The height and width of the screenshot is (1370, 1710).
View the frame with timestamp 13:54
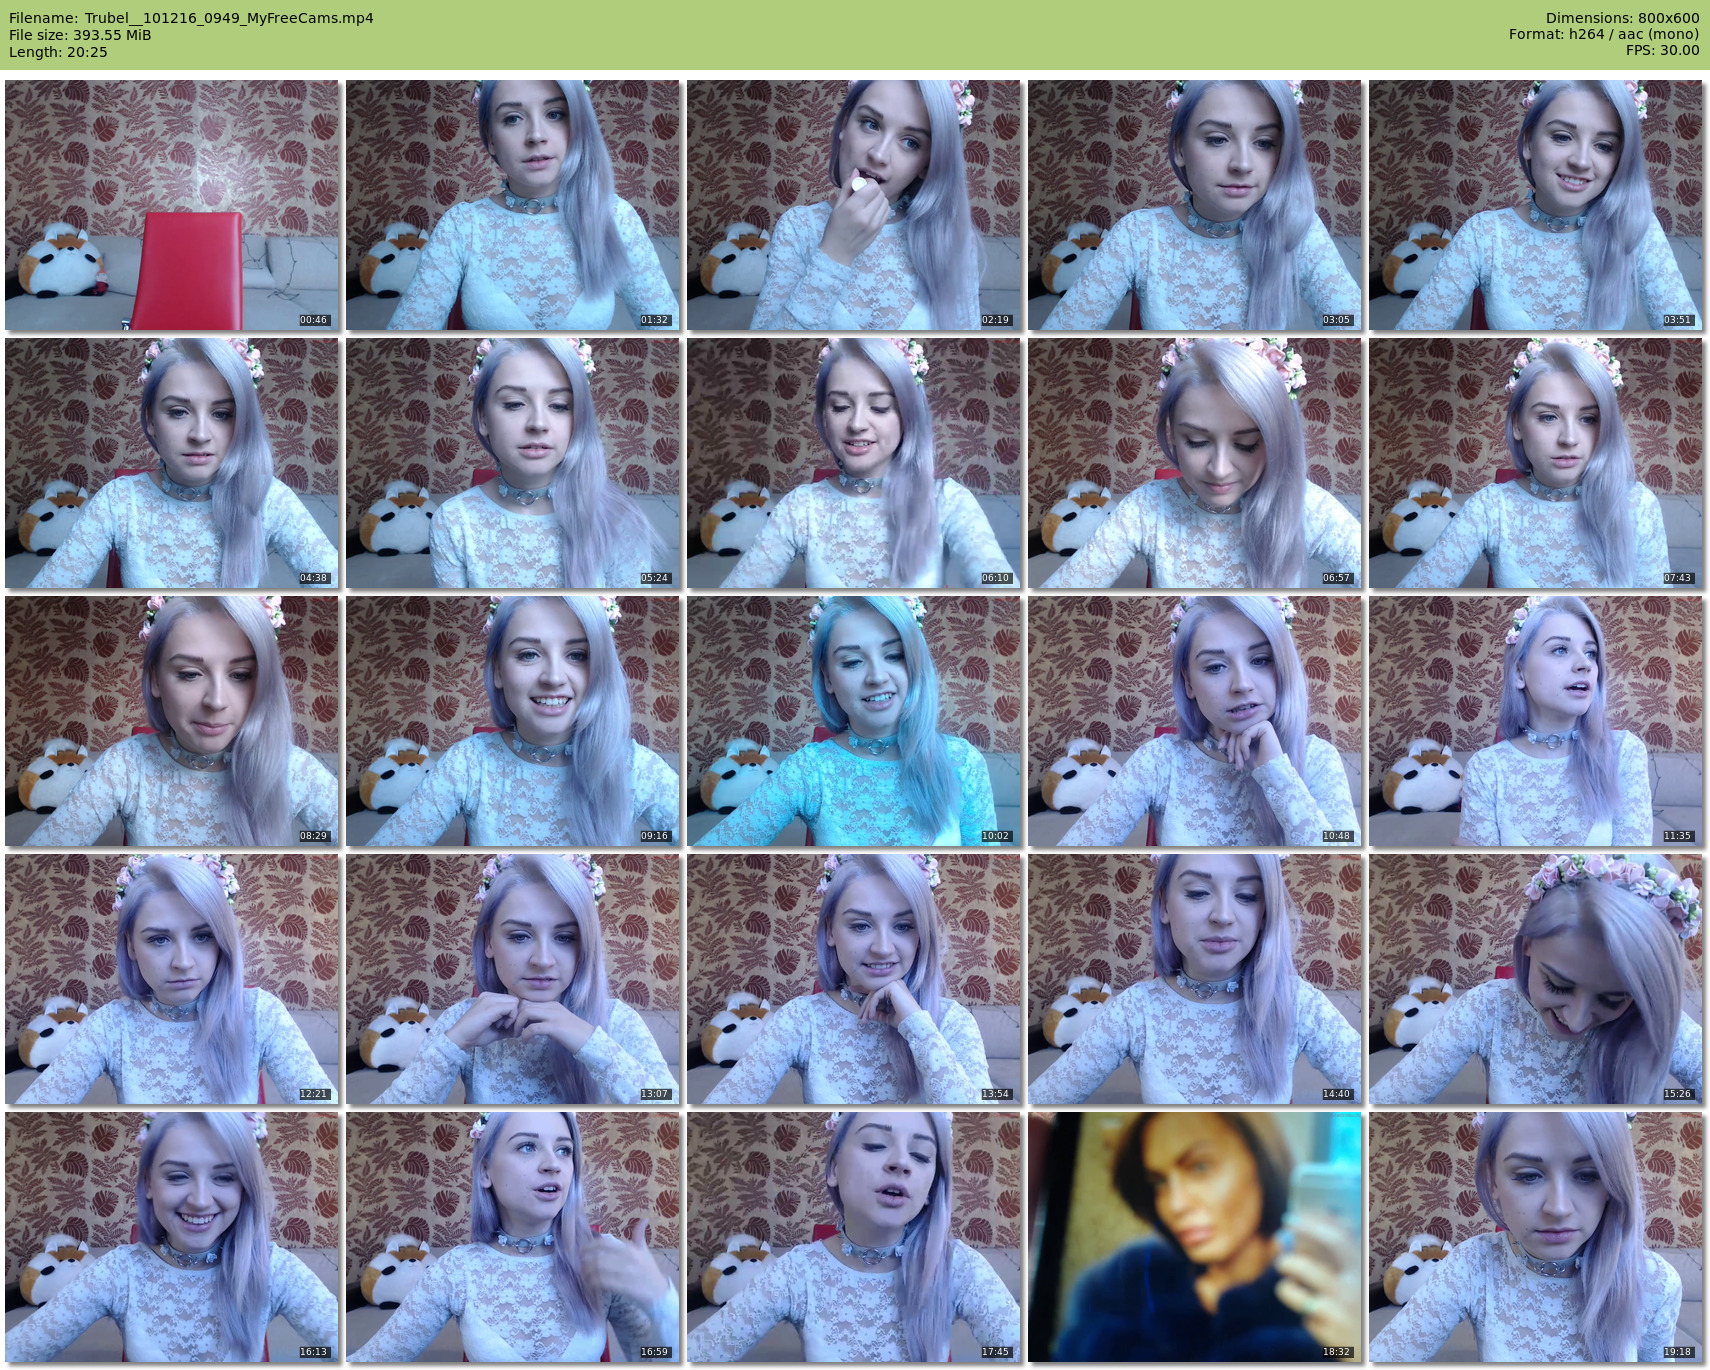tap(854, 979)
